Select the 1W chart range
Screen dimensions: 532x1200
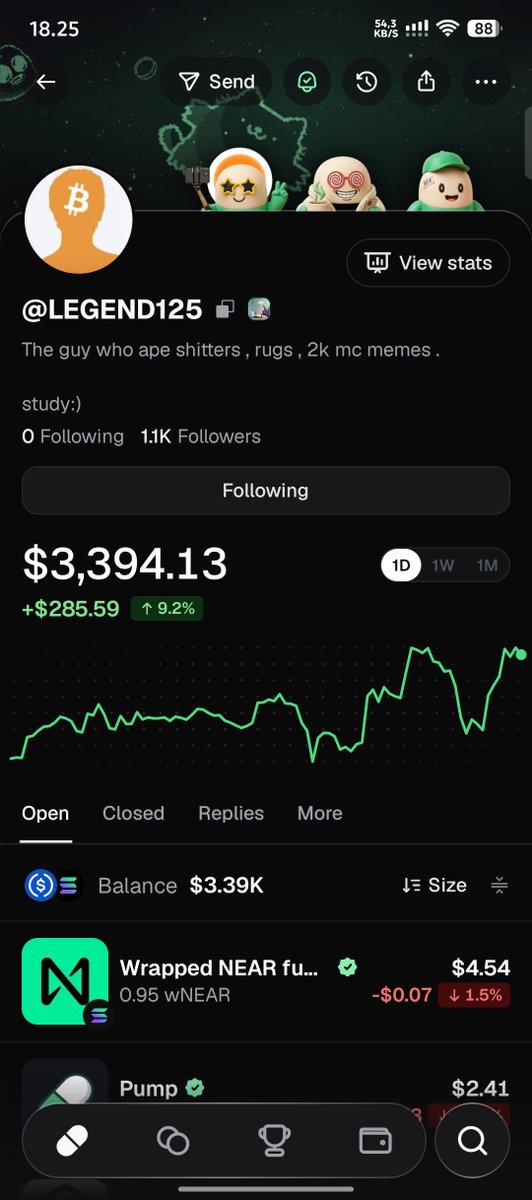[443, 565]
